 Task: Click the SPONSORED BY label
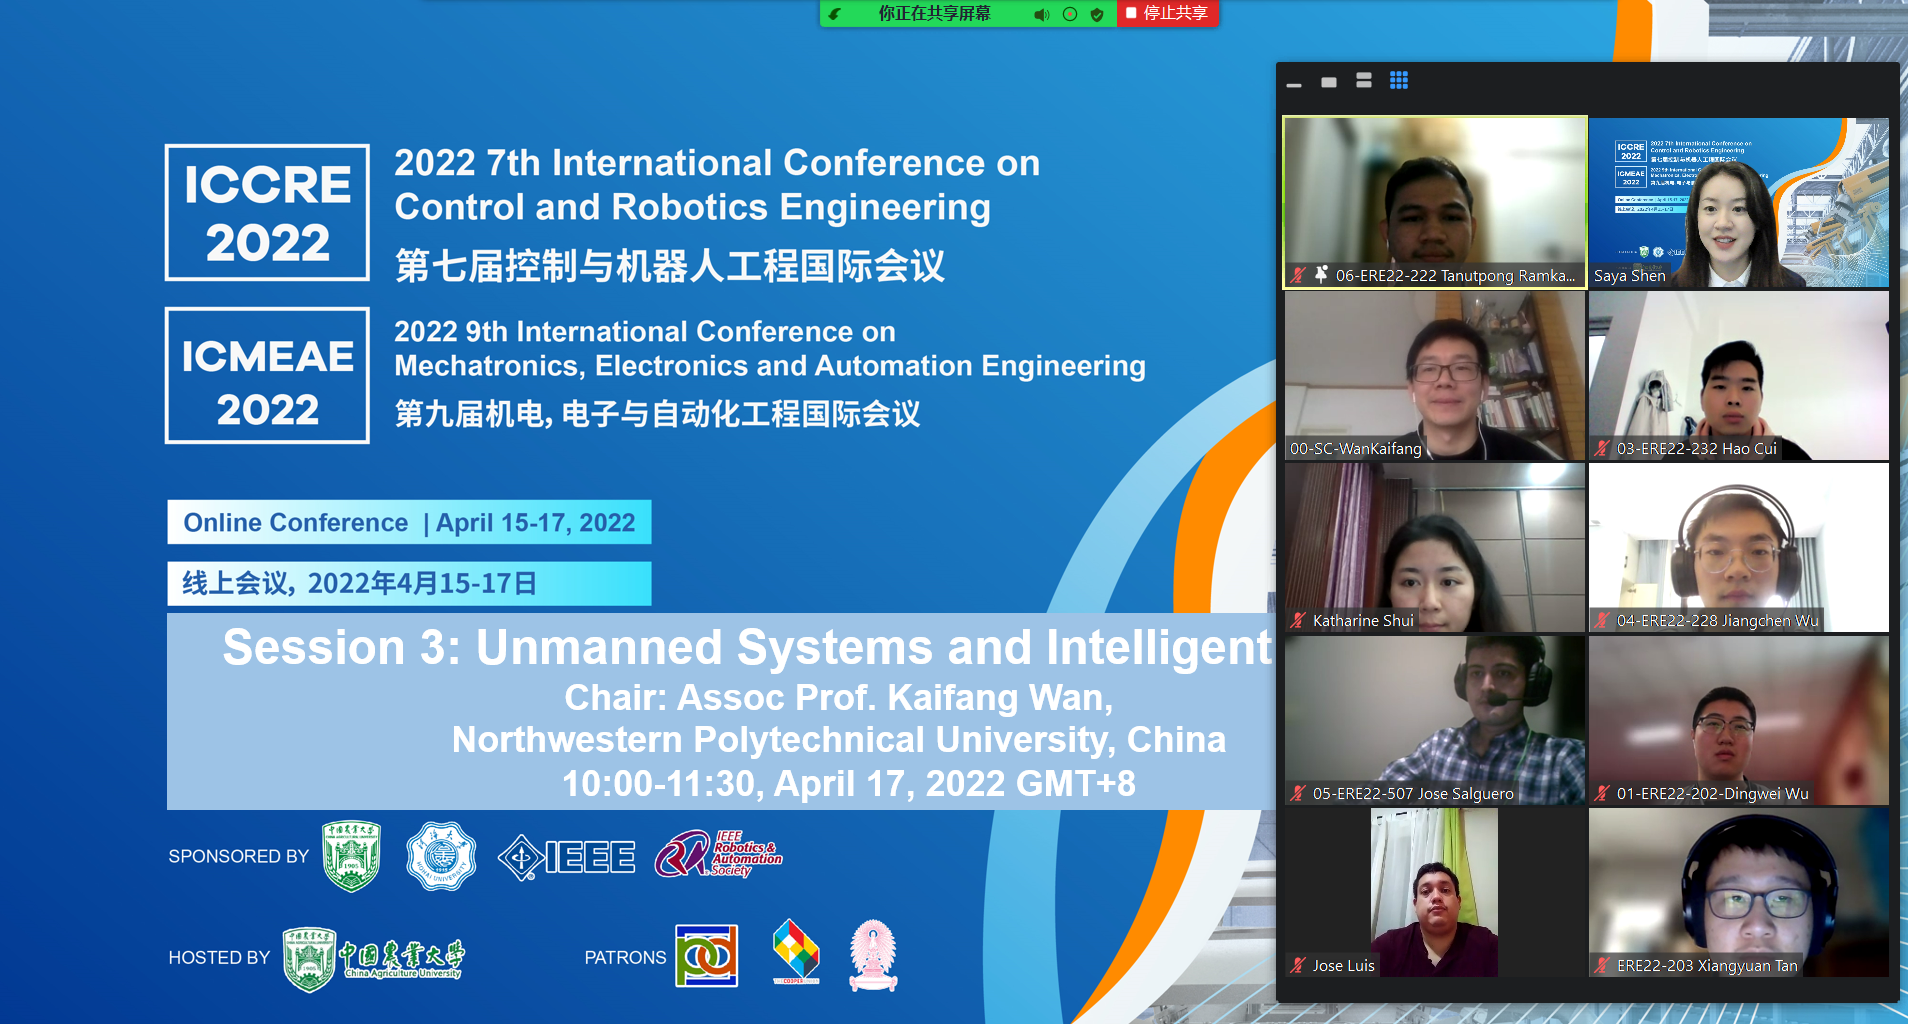[239, 856]
